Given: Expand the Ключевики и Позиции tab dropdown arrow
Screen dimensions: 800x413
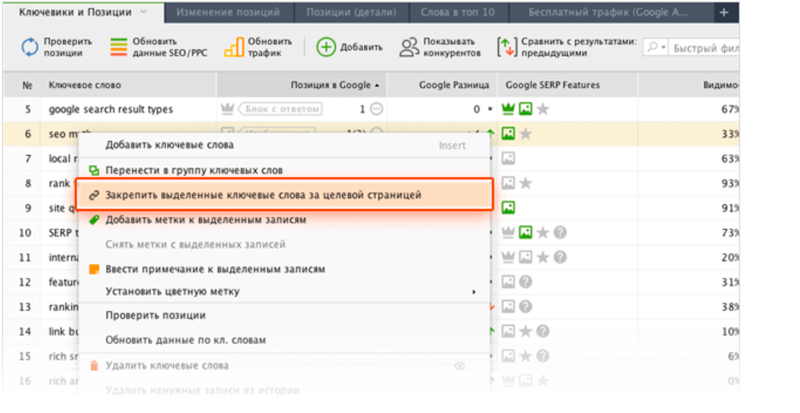Looking at the screenshot, I should pyautogui.click(x=144, y=12).
